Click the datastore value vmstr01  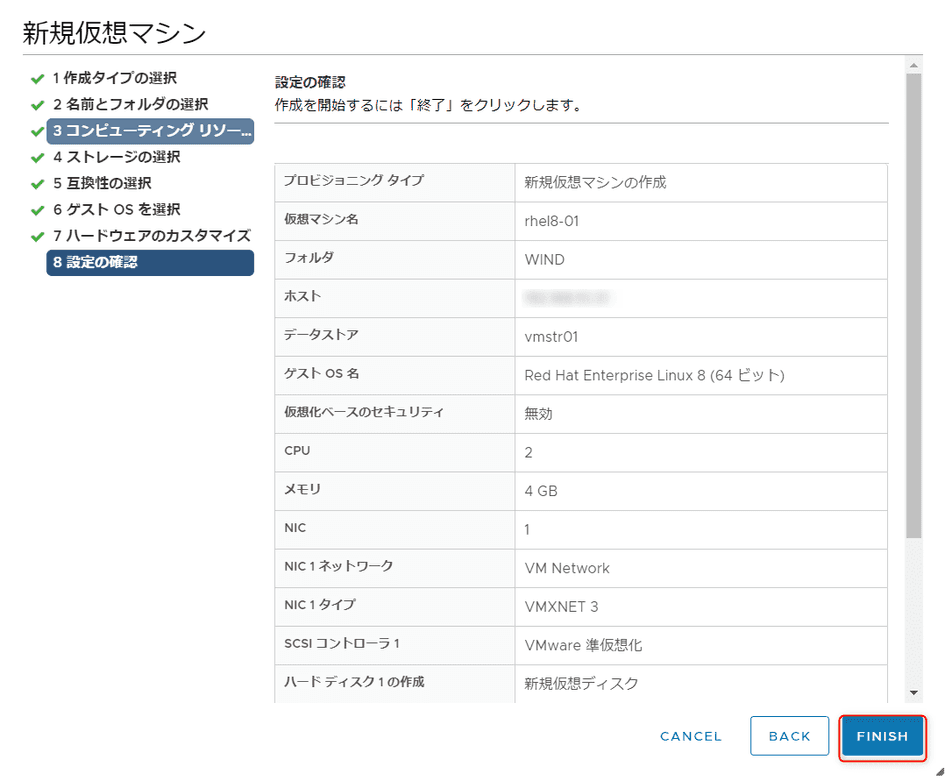(551, 337)
